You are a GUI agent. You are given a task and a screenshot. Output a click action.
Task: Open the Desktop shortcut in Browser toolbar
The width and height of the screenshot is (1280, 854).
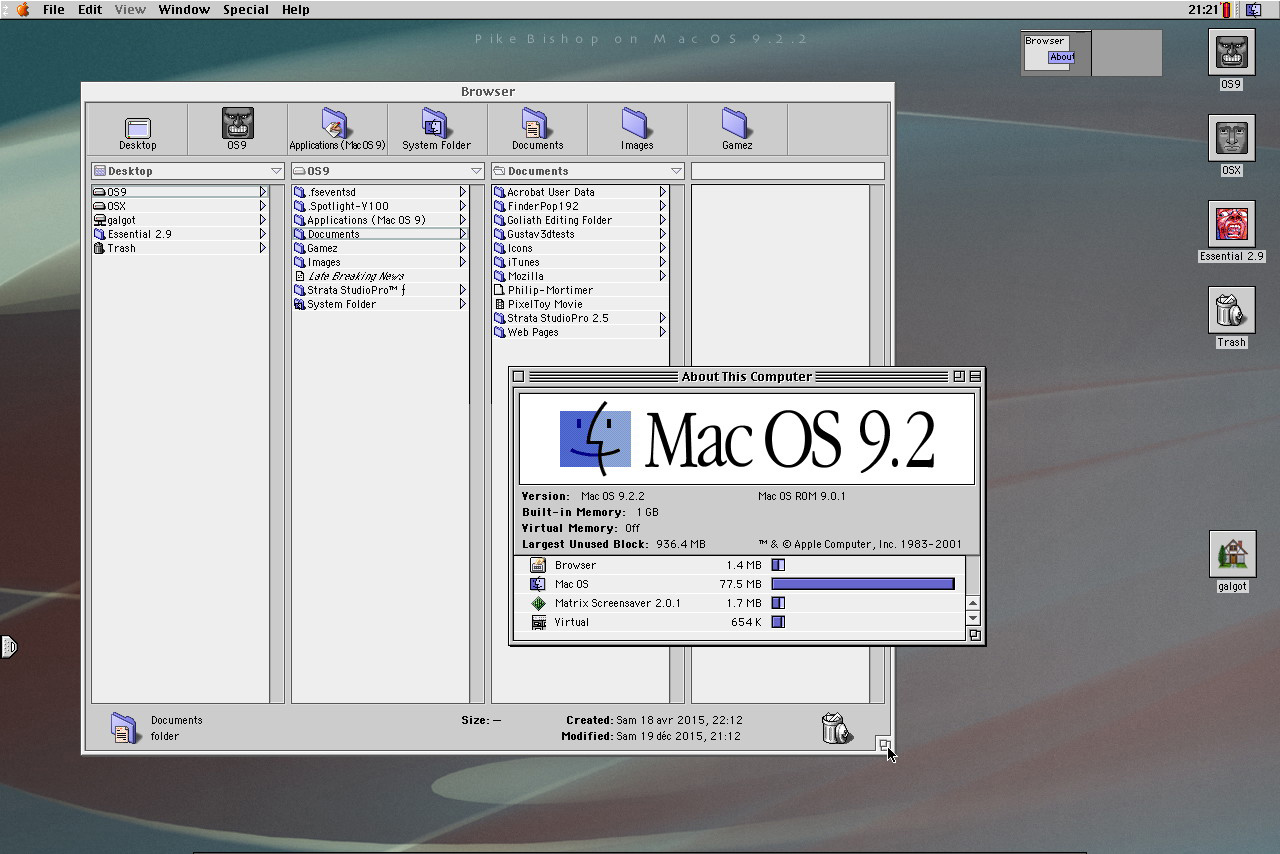coord(137,130)
